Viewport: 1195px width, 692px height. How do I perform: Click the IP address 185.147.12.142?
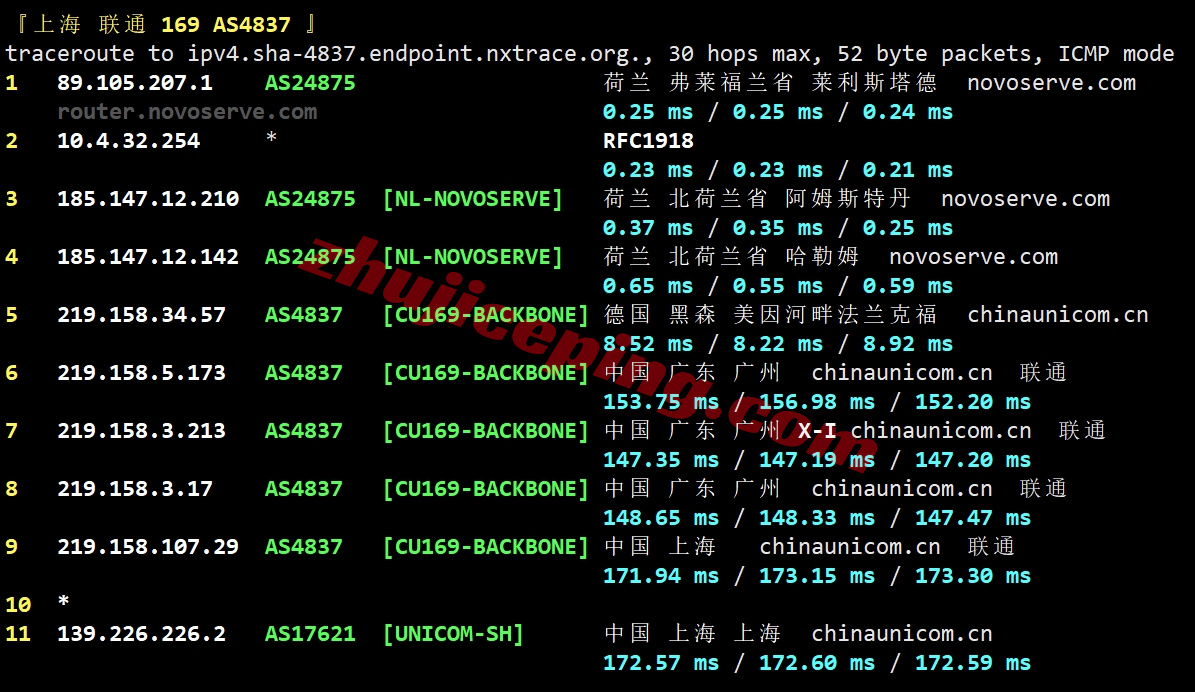148,257
